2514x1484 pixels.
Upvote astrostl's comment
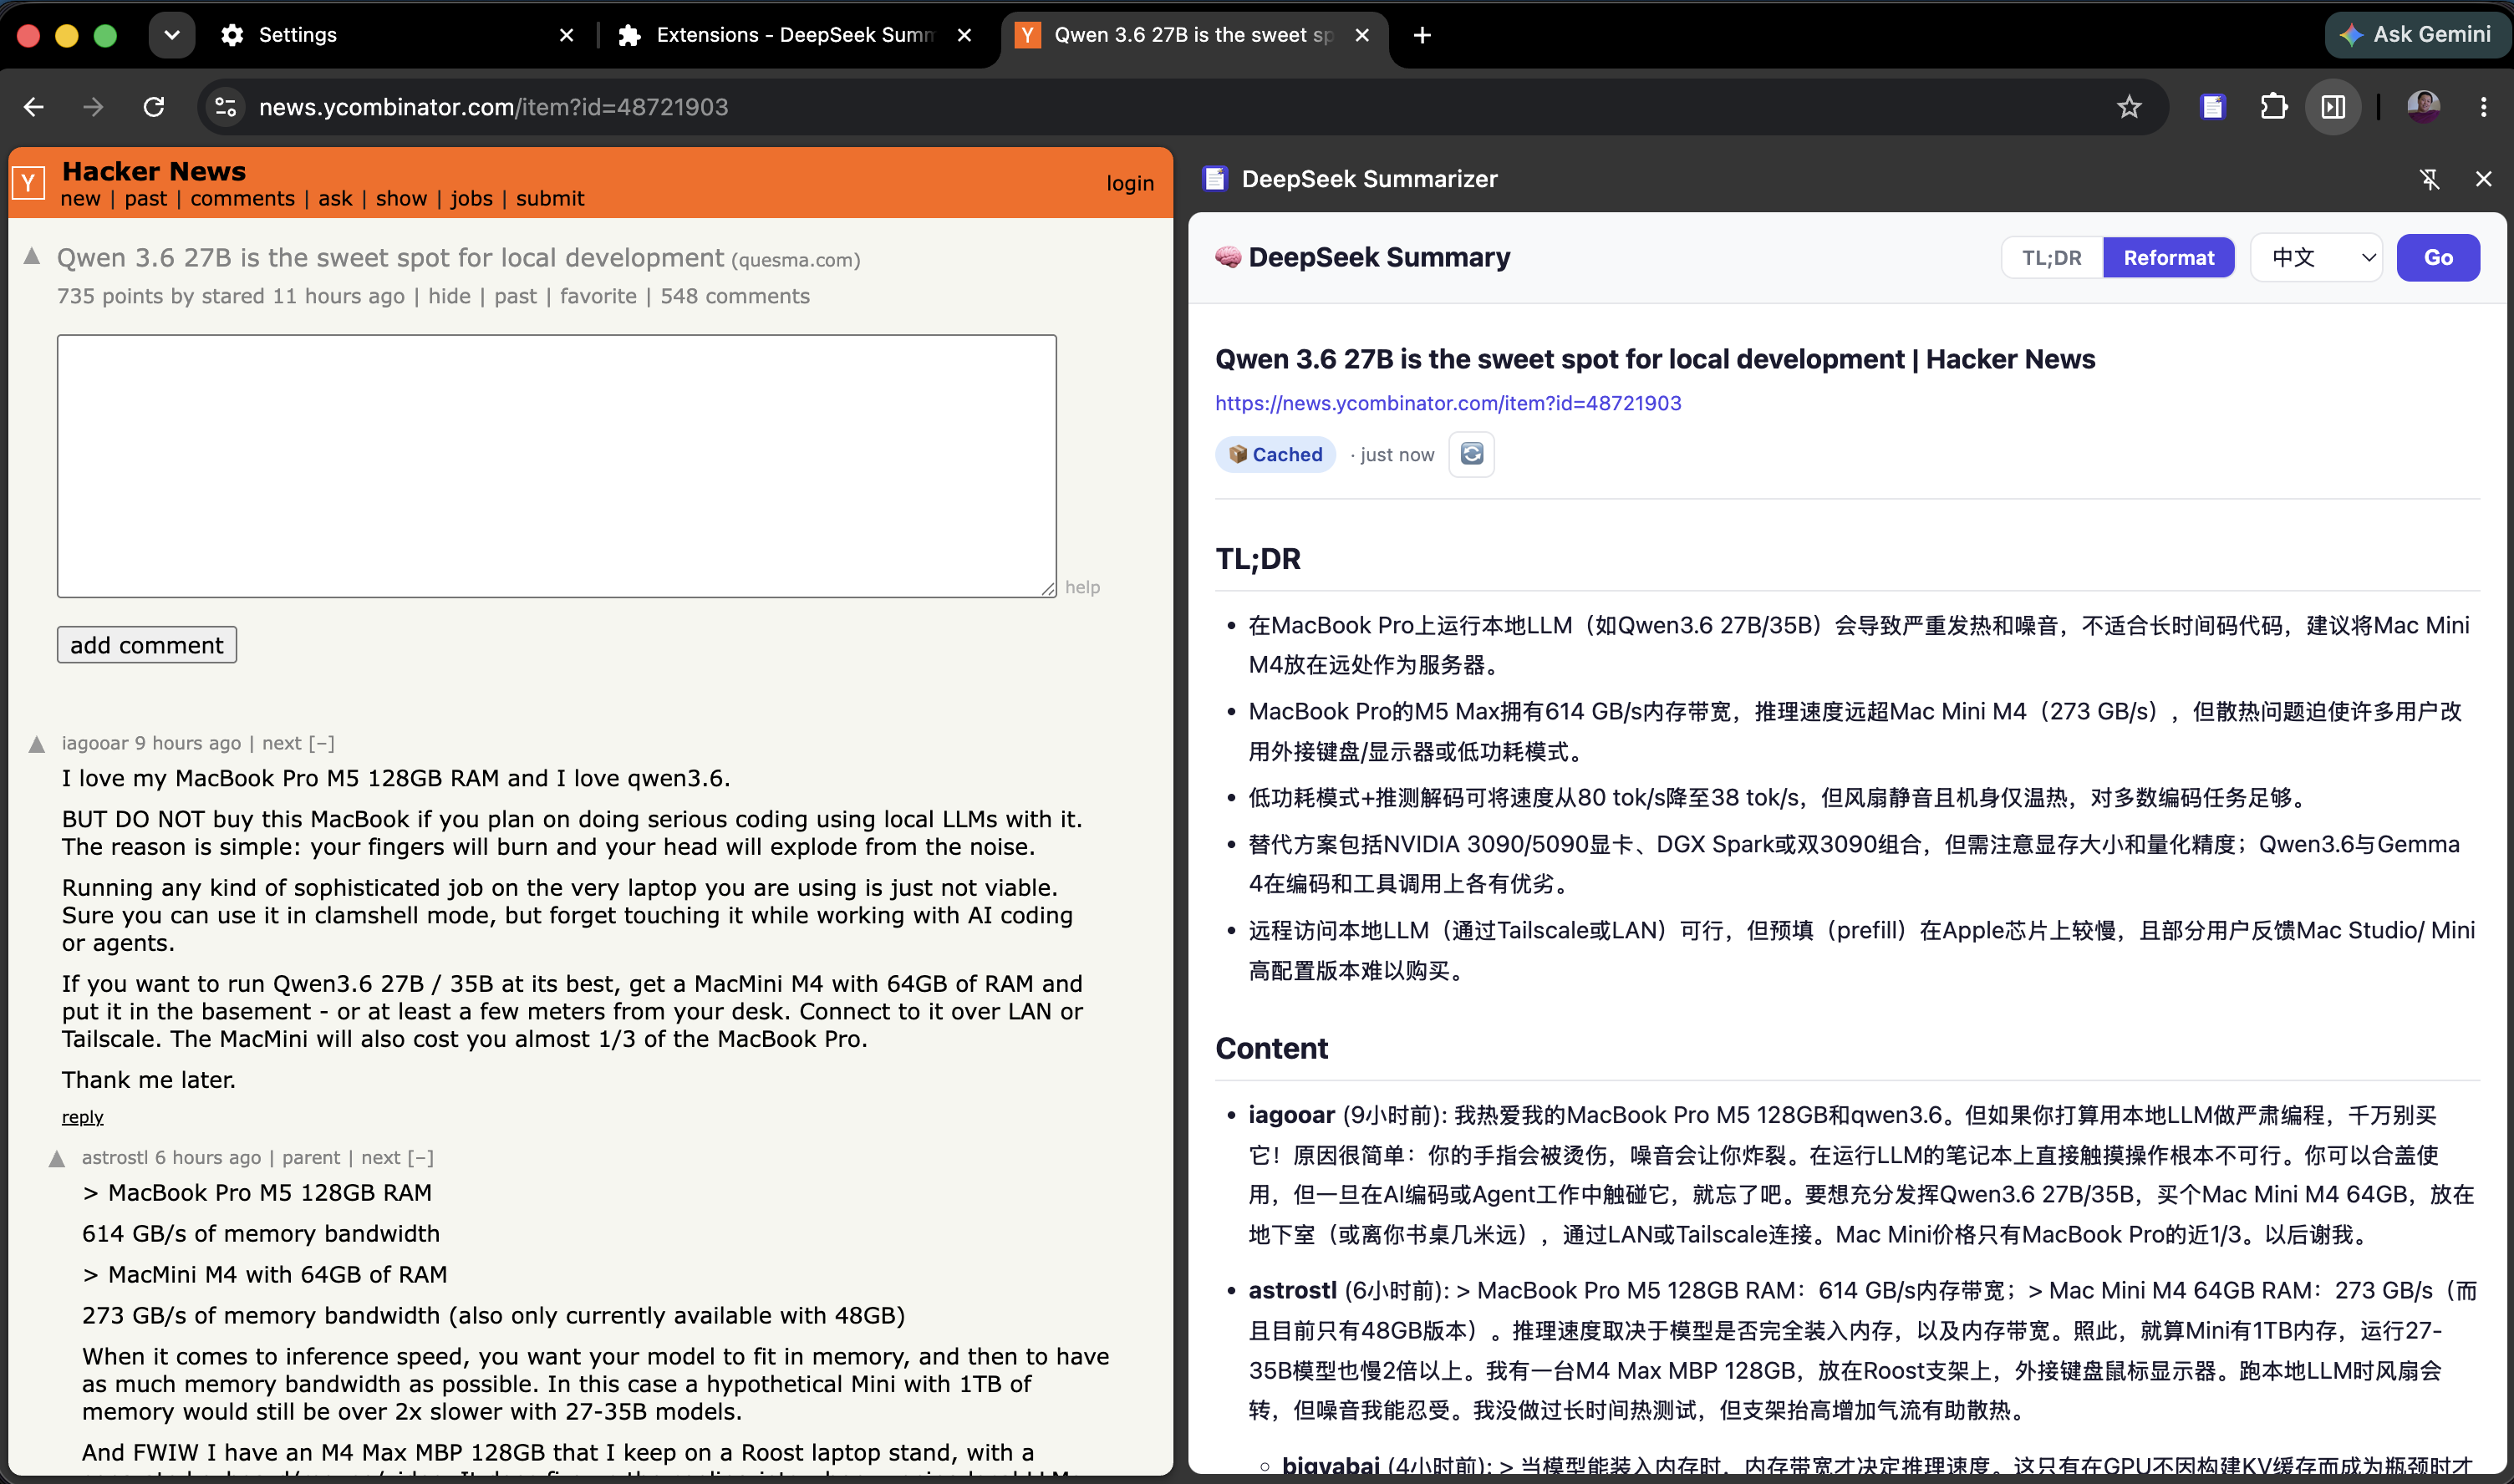(x=57, y=1159)
